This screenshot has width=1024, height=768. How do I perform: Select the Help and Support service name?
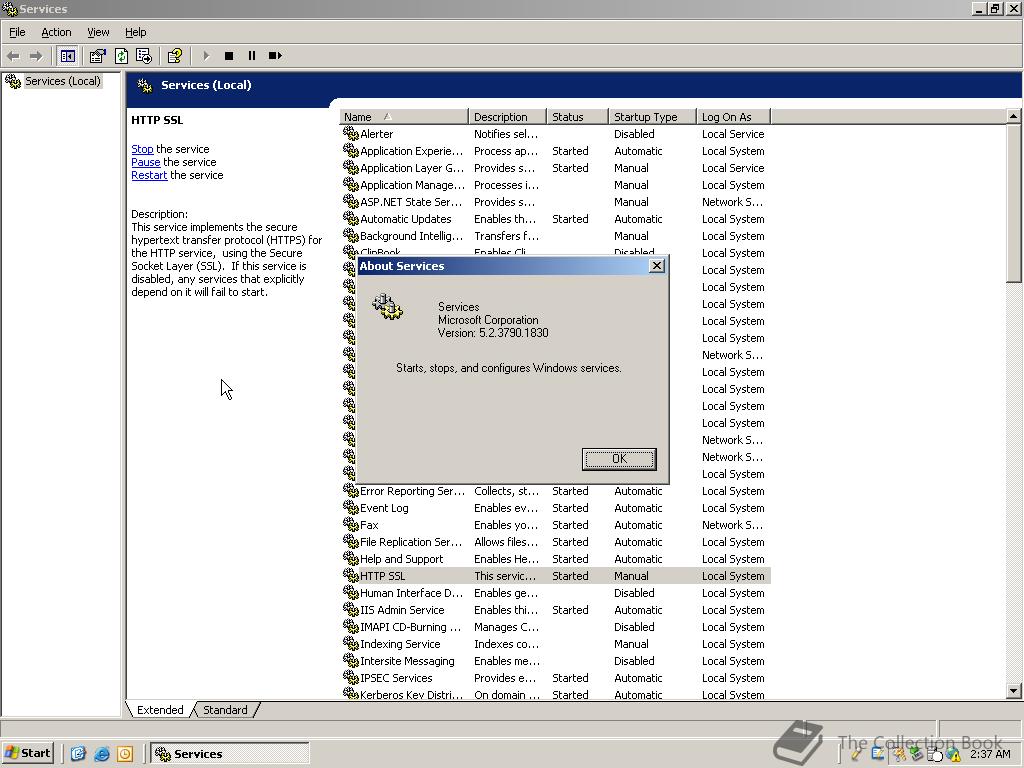click(402, 559)
